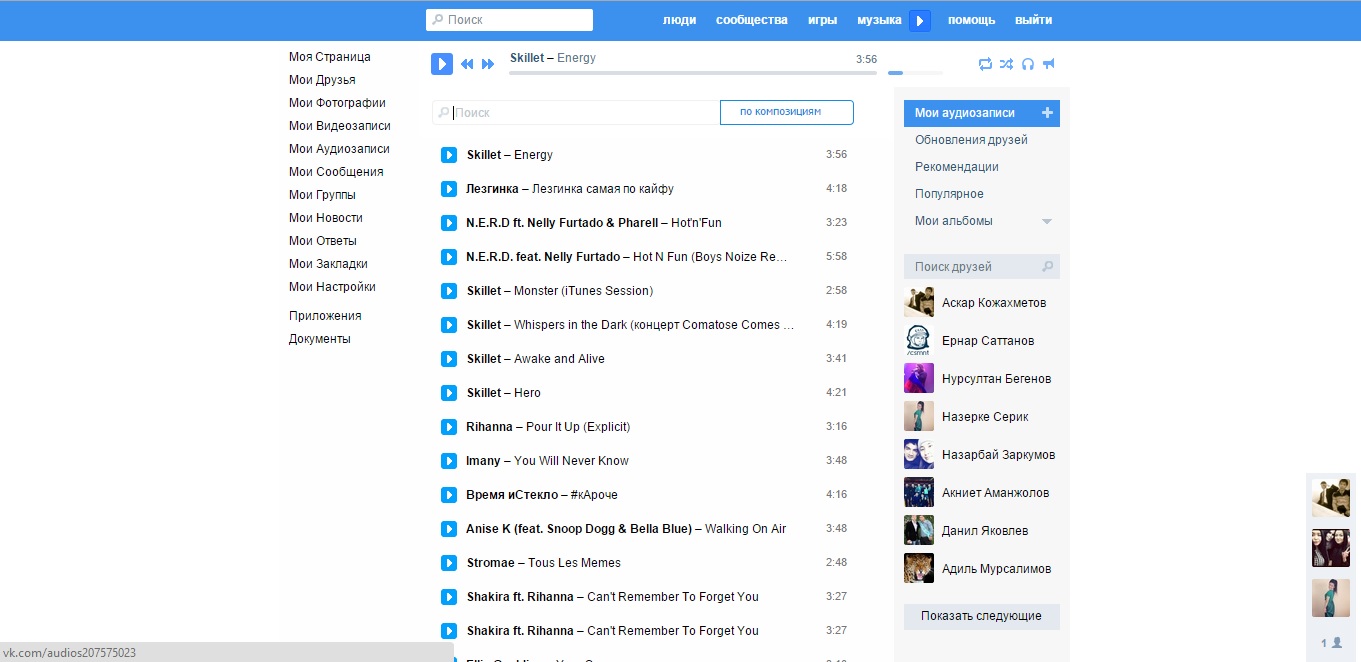Image resolution: width=1361 pixels, height=662 pixels.
Task: Click the main play button in player
Action: (x=442, y=64)
